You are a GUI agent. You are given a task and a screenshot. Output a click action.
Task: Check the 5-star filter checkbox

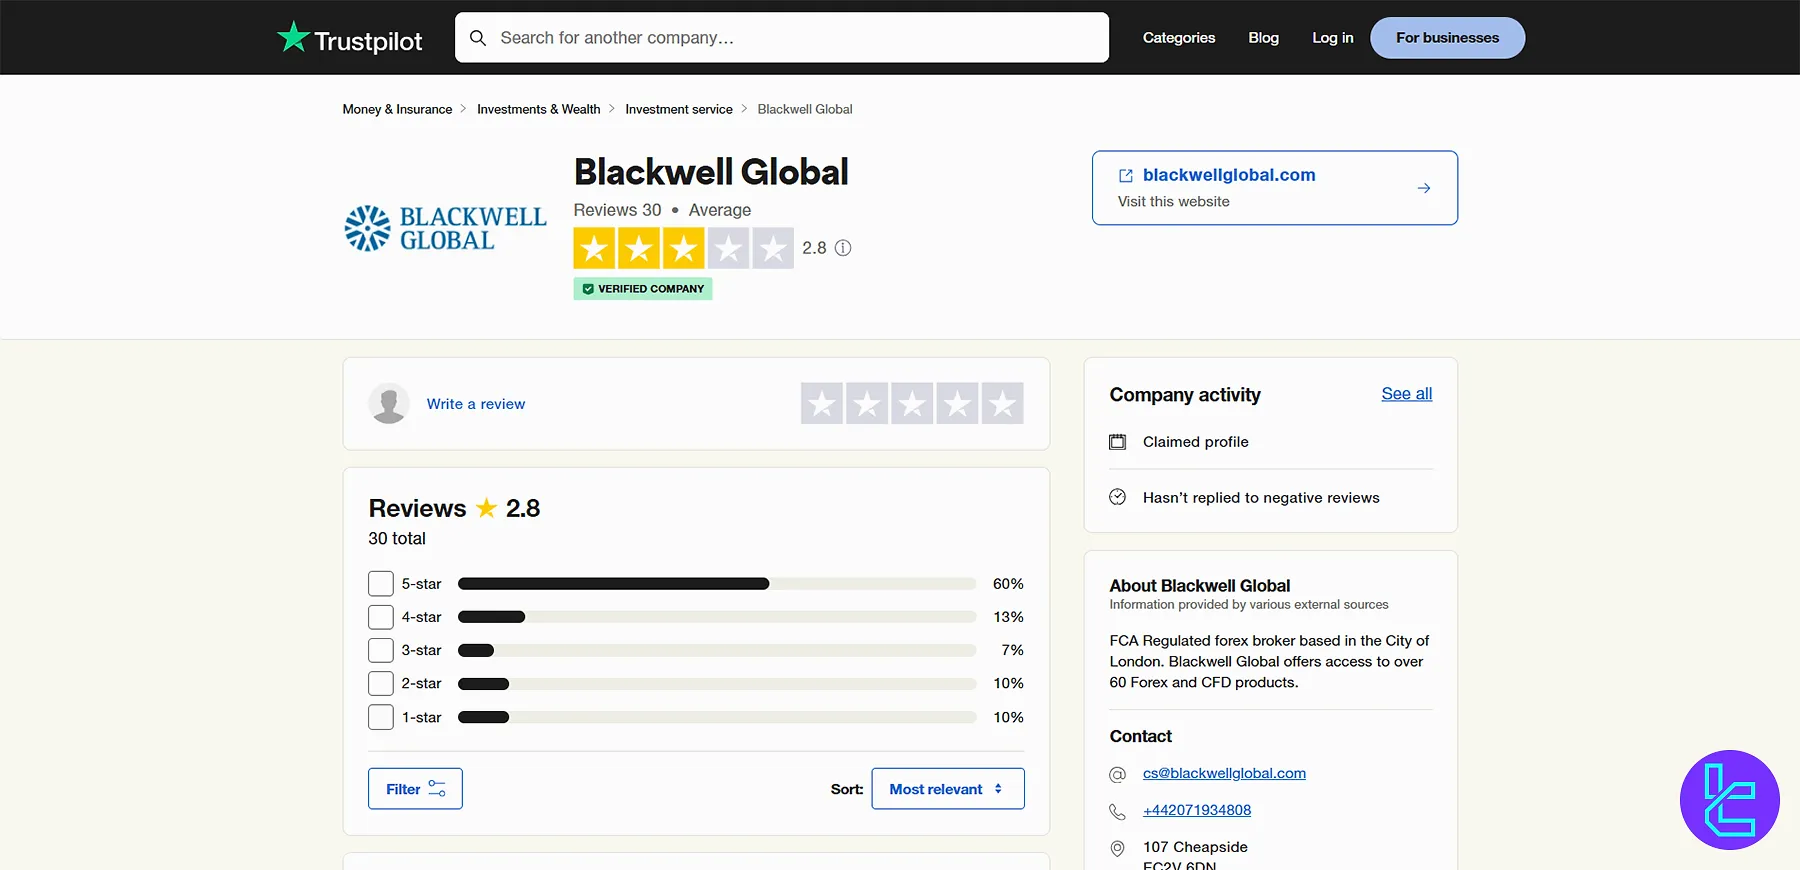tap(381, 584)
